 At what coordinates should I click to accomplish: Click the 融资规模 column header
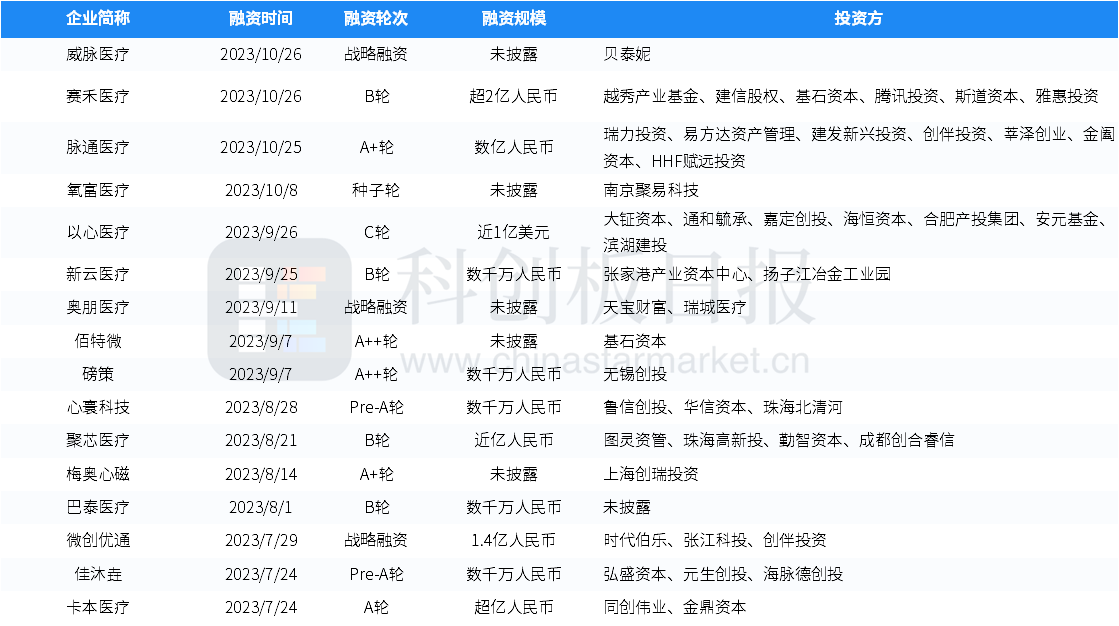[514, 19]
